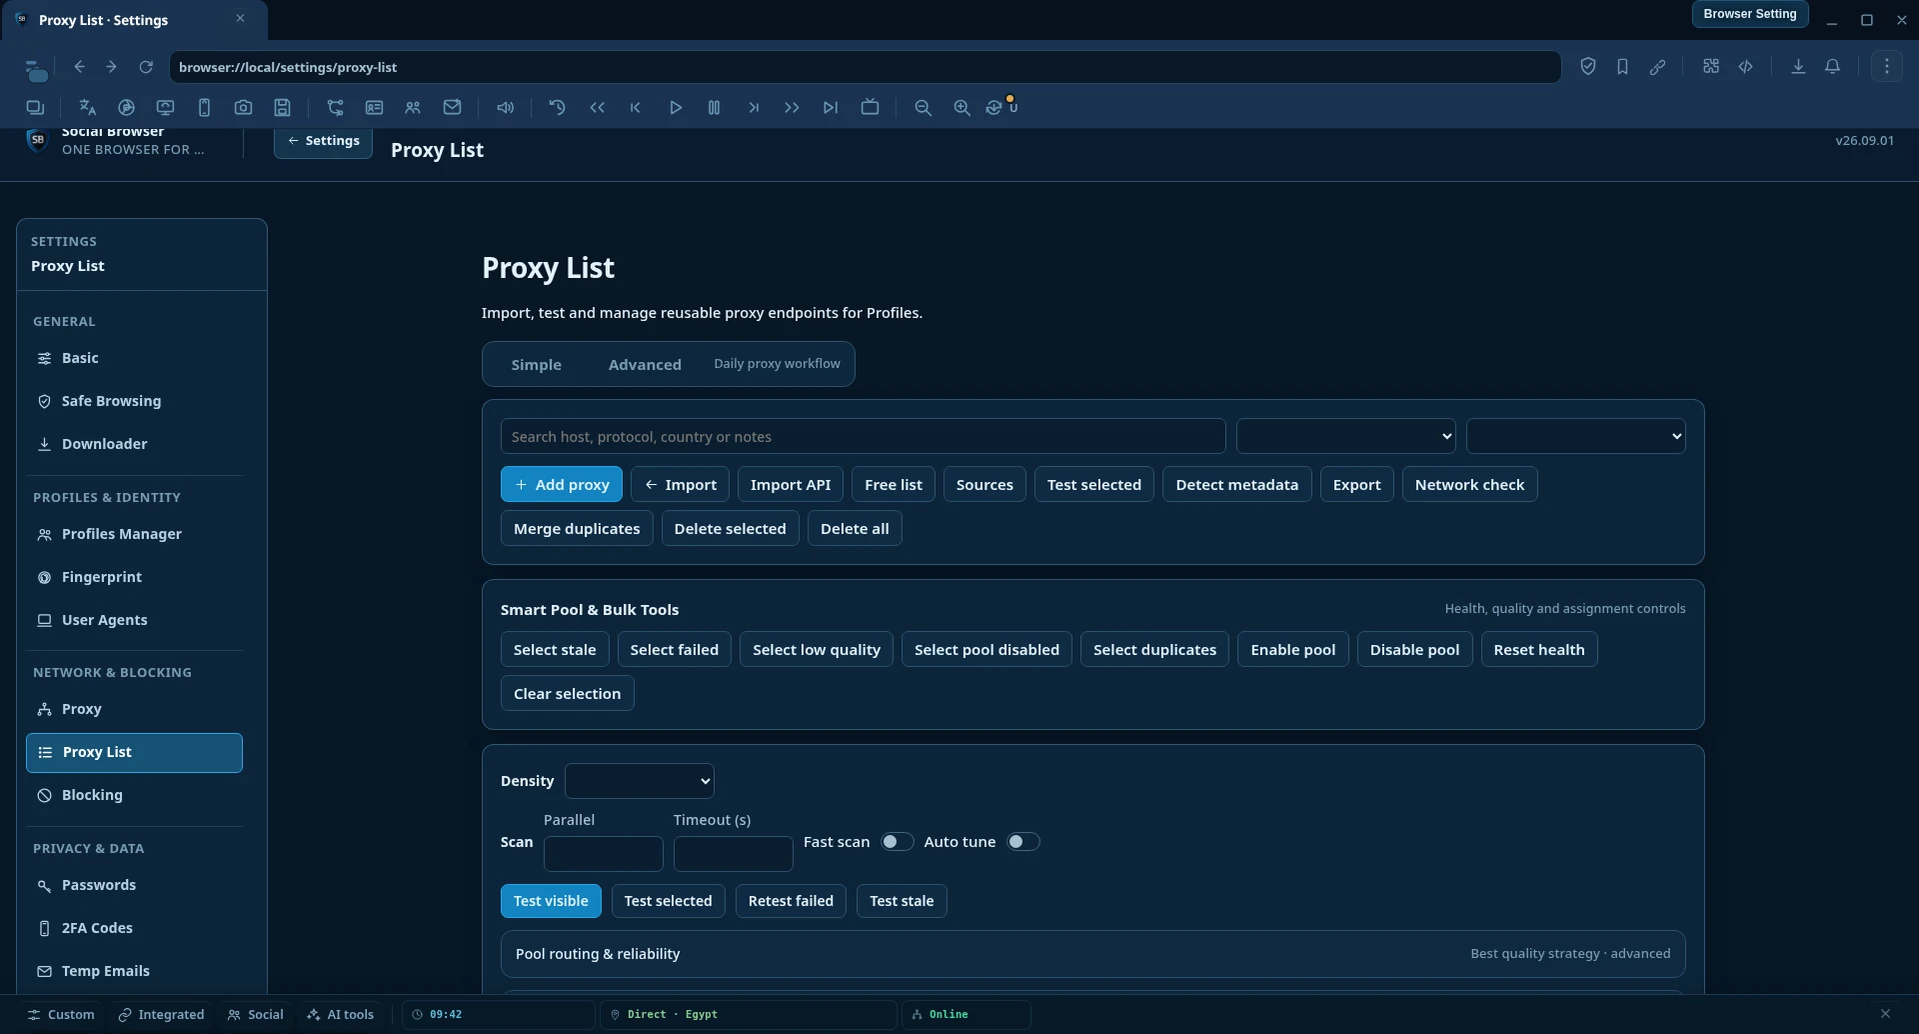Viewport: 1919px width, 1034px height.
Task: Click the camera screenshot icon in toolbar
Action: point(243,107)
